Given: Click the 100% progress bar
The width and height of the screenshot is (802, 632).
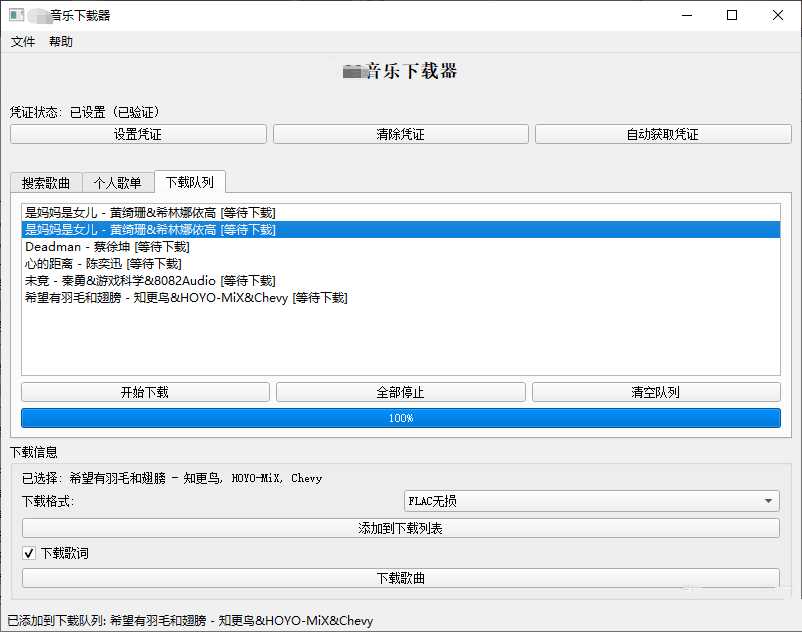Looking at the screenshot, I should (x=400, y=418).
